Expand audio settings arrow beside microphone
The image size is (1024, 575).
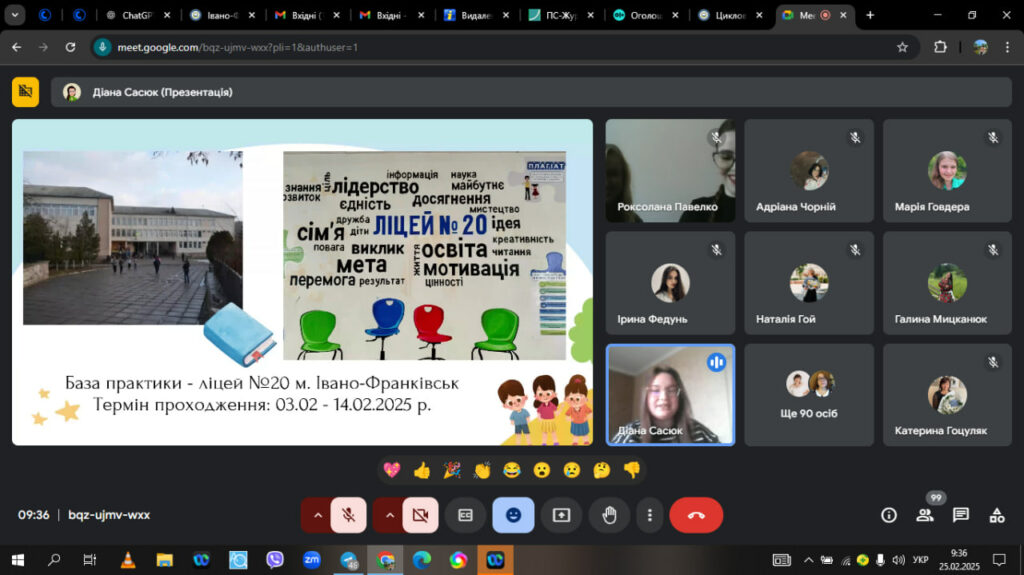tap(317, 515)
